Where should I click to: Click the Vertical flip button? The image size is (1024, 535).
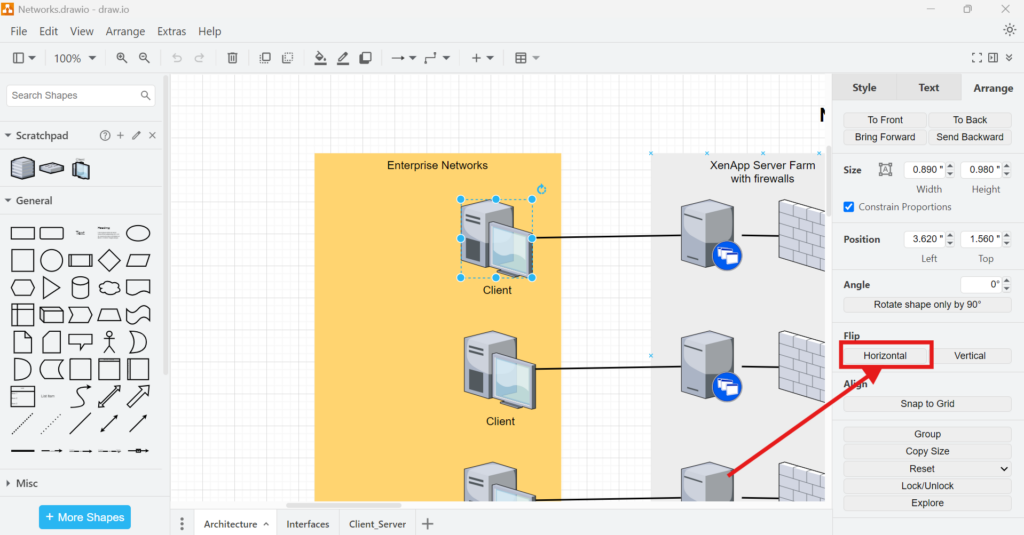pyautogui.click(x=970, y=355)
